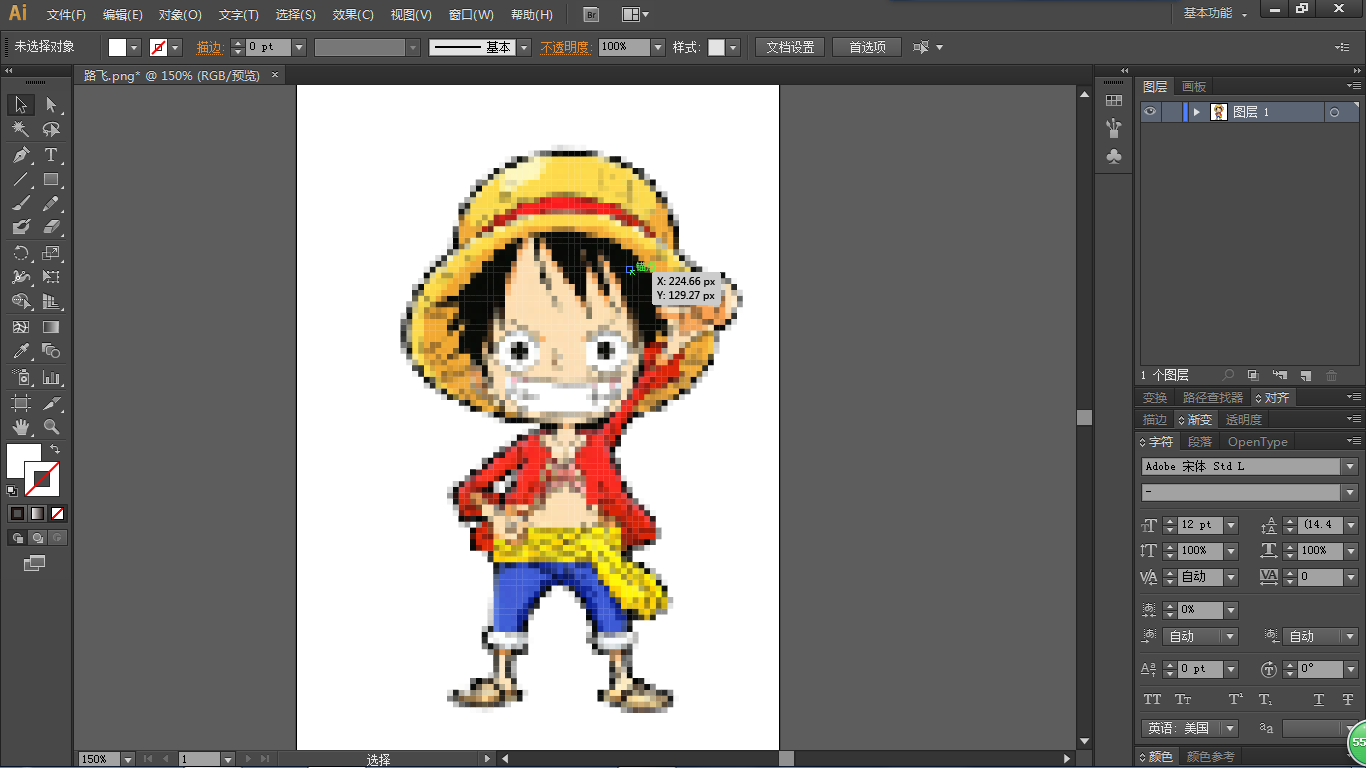Select the Slice tool
This screenshot has height=768, width=1366.
pyautogui.click(x=51, y=403)
